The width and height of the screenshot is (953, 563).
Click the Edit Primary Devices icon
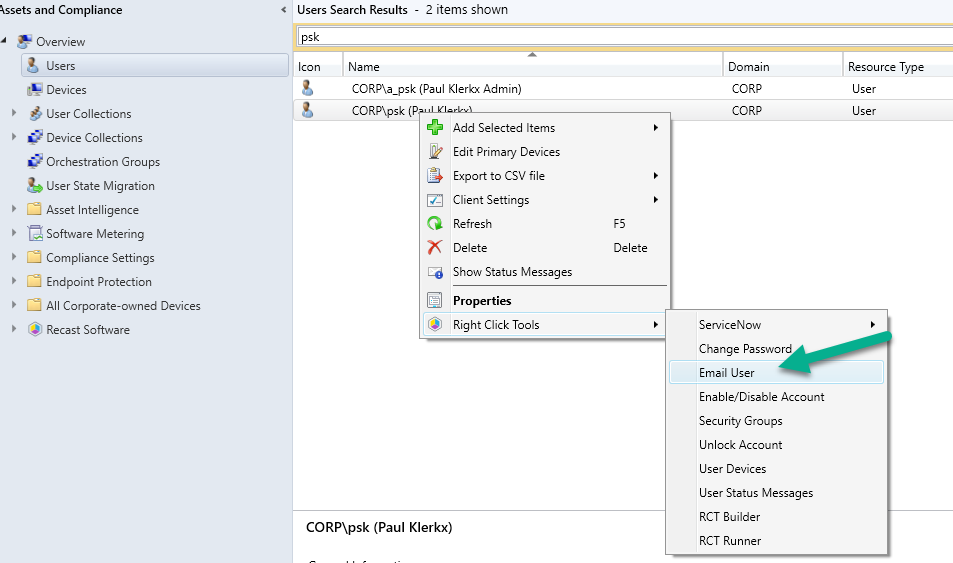pyautogui.click(x=435, y=152)
